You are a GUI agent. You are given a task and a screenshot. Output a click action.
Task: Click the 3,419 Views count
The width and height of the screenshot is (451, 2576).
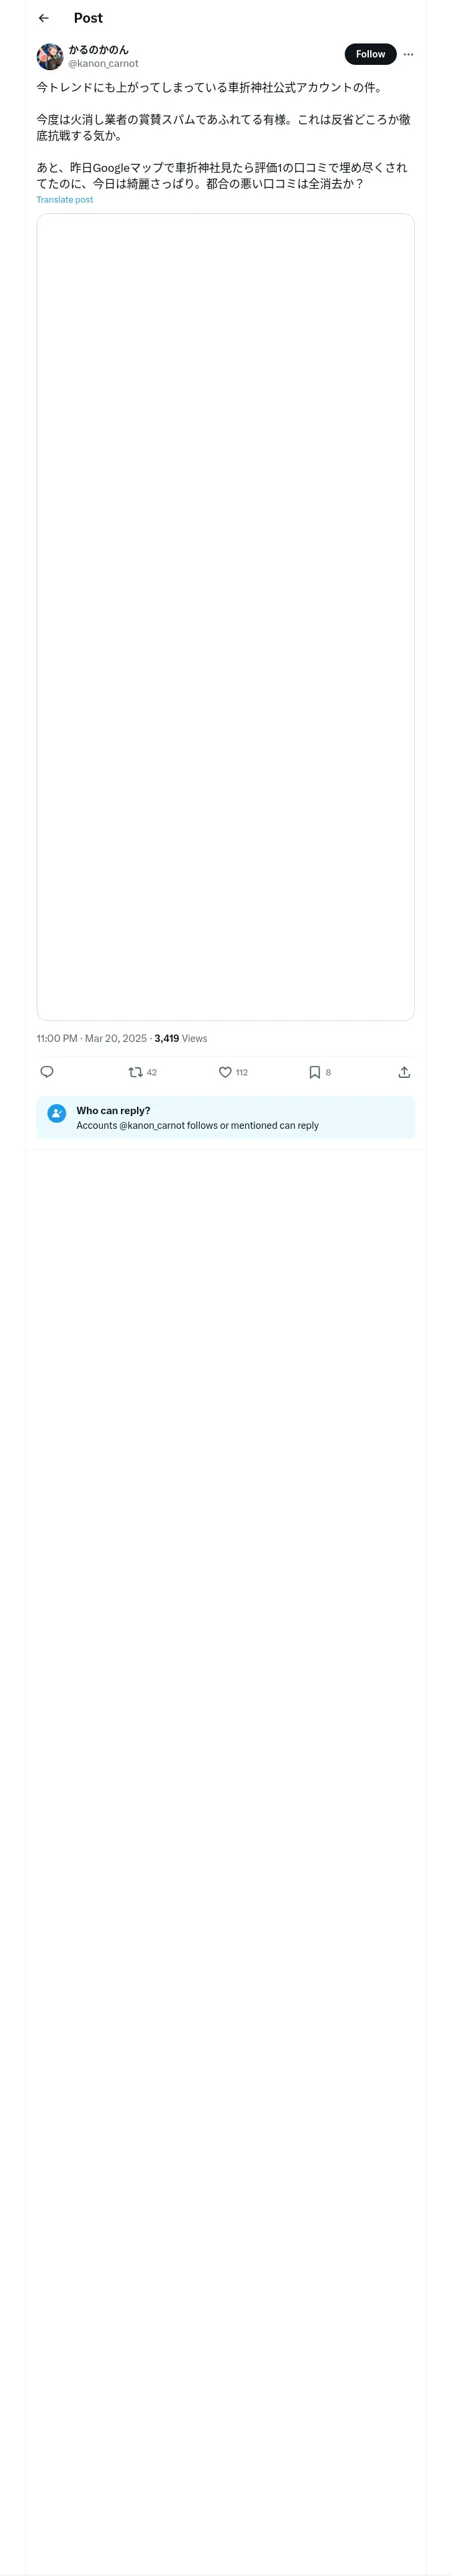click(x=181, y=1038)
